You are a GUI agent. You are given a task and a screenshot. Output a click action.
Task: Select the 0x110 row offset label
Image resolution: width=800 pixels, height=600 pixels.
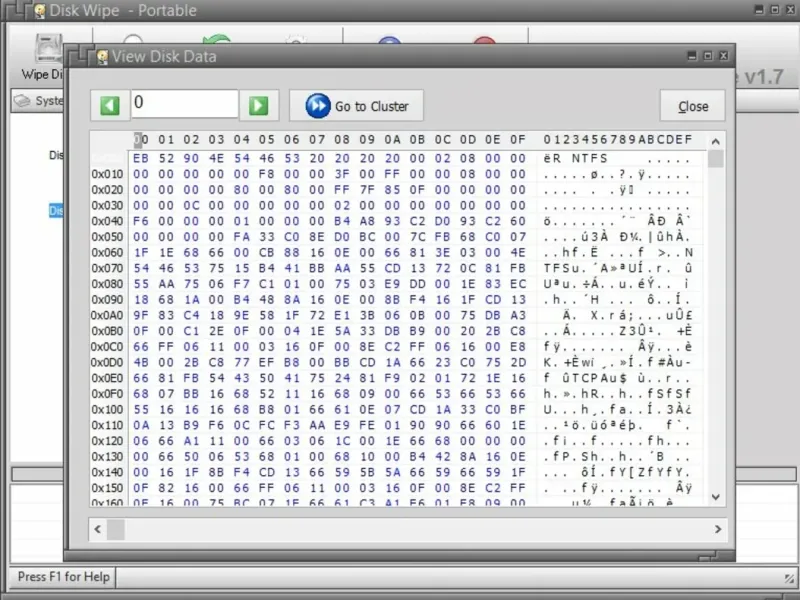click(107, 426)
